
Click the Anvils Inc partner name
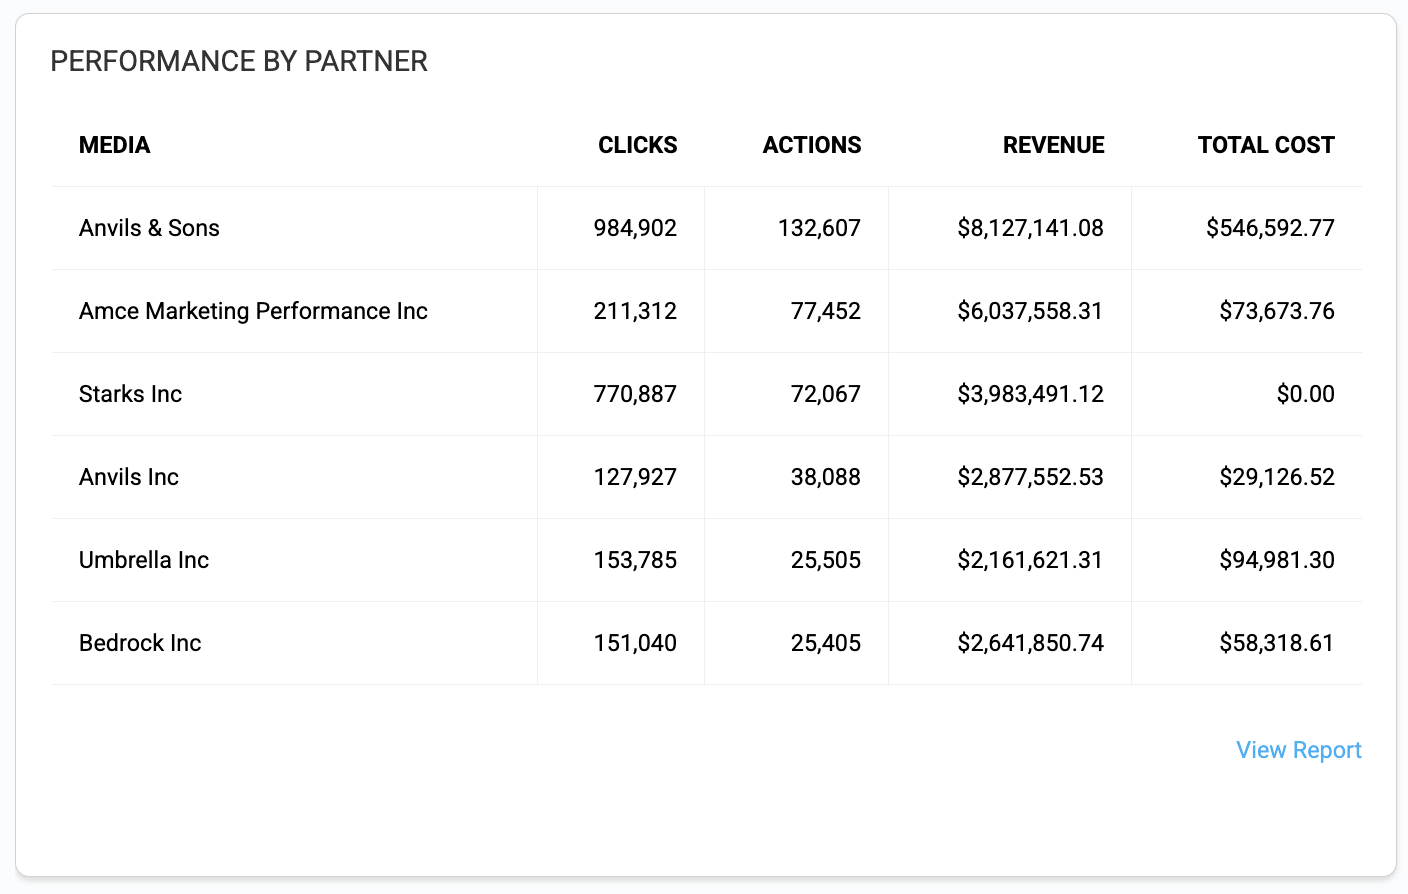(129, 477)
